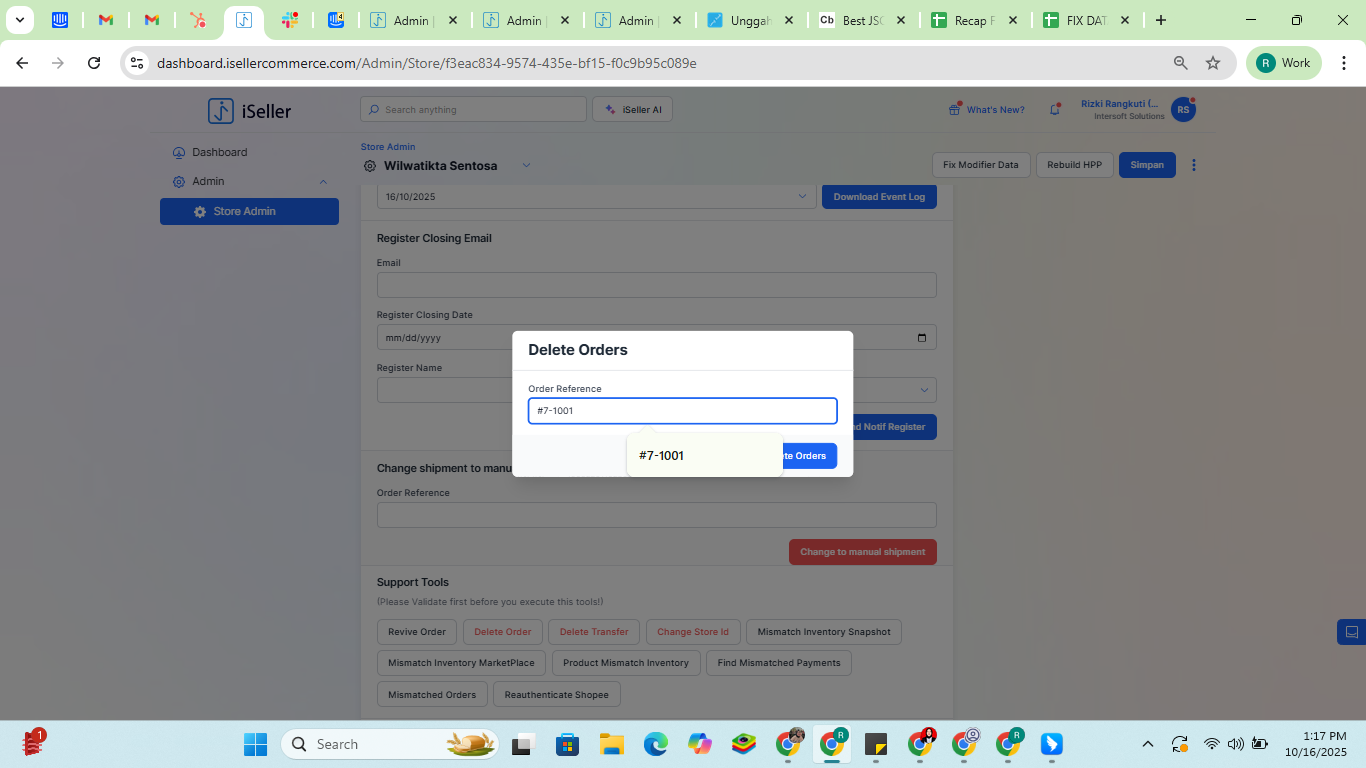
Task: Open the three-dot more options menu
Action: pos(1193,165)
